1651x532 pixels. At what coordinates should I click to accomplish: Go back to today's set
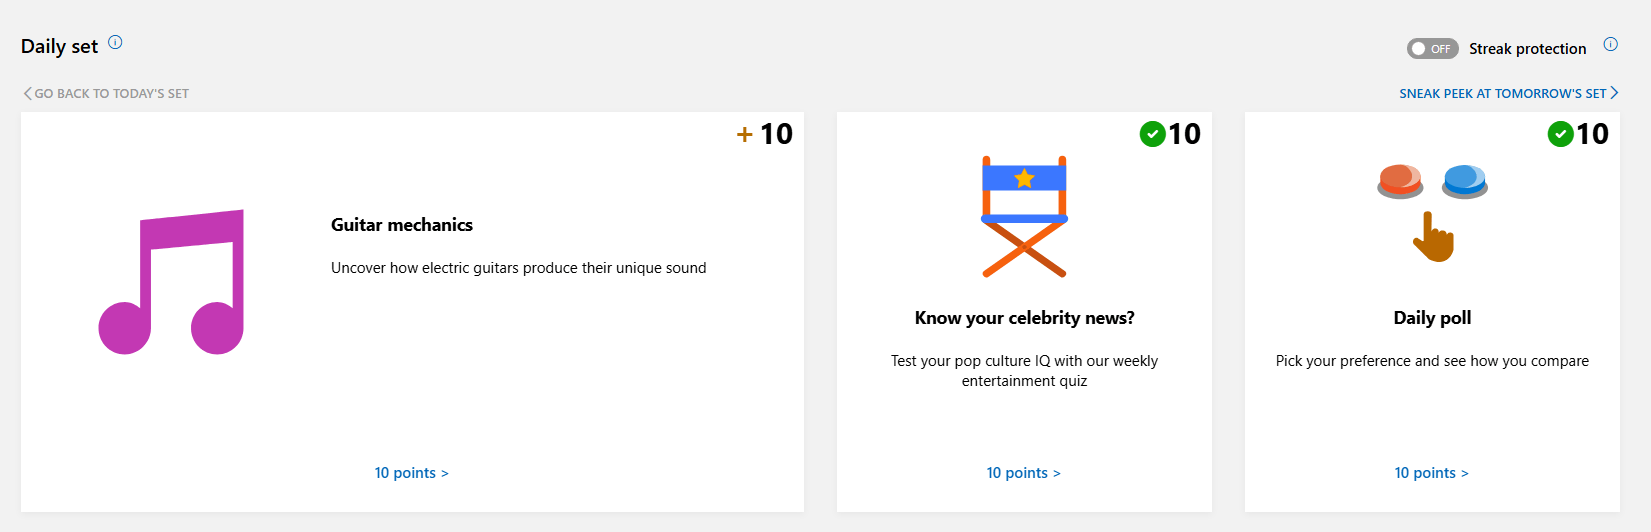[111, 94]
